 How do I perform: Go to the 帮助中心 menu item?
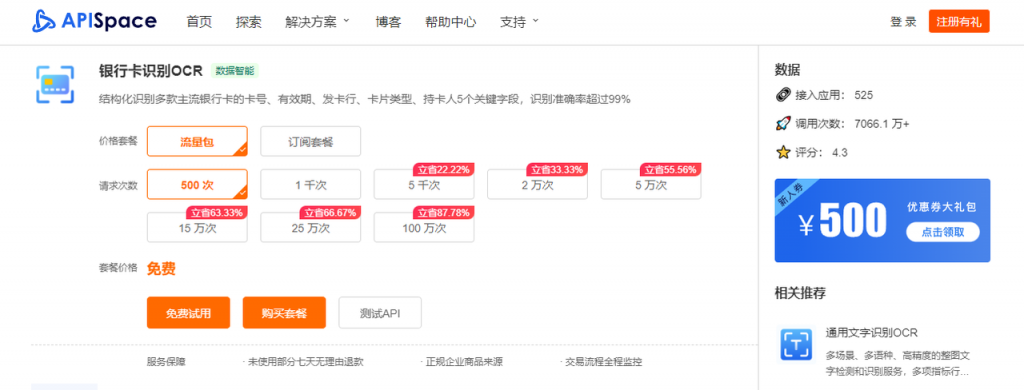tap(451, 22)
